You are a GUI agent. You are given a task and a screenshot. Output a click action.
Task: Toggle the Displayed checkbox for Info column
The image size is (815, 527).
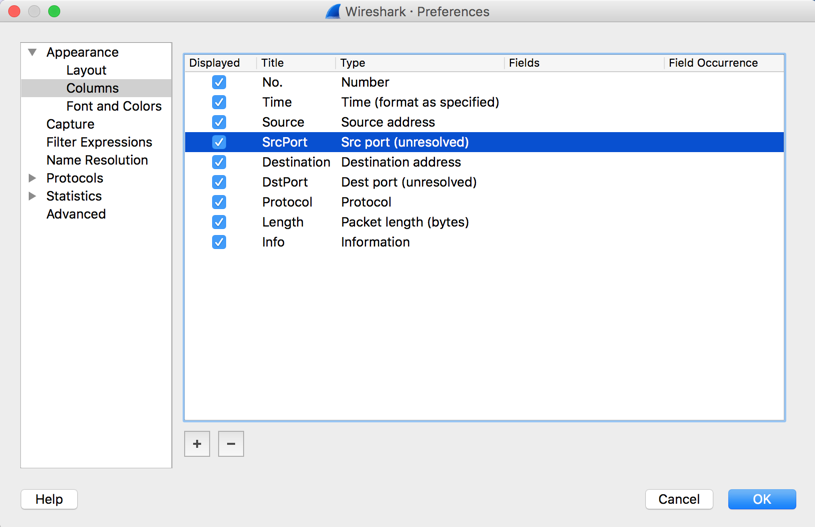[219, 242]
